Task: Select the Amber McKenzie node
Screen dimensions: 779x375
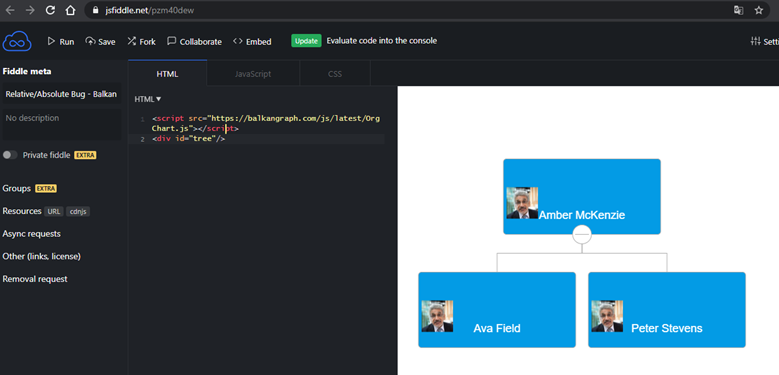Action: point(582,197)
